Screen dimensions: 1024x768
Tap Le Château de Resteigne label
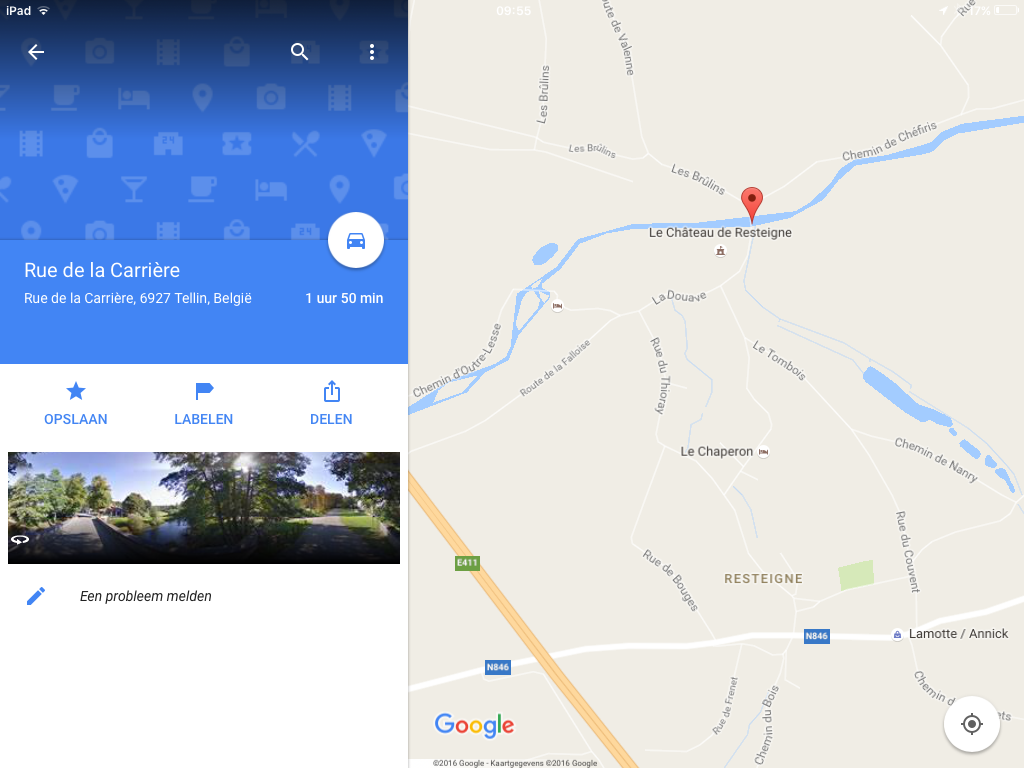click(x=720, y=232)
